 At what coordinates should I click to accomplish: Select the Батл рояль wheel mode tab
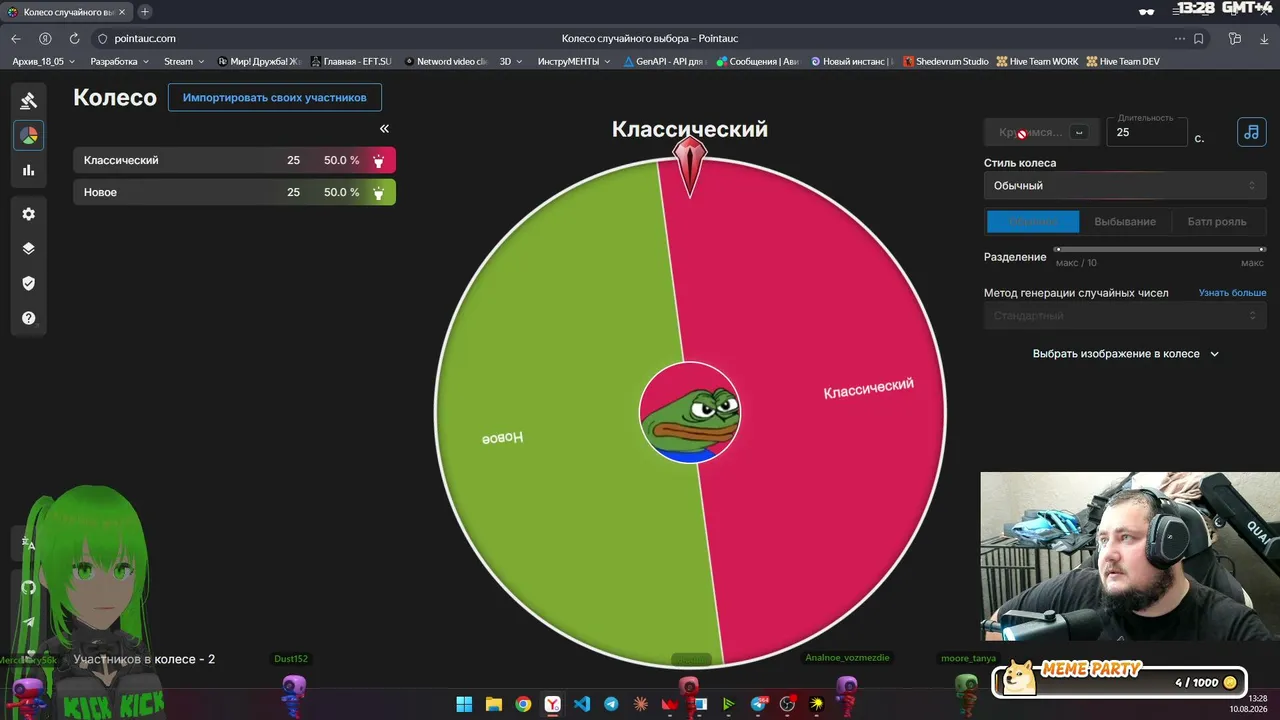click(x=1217, y=222)
